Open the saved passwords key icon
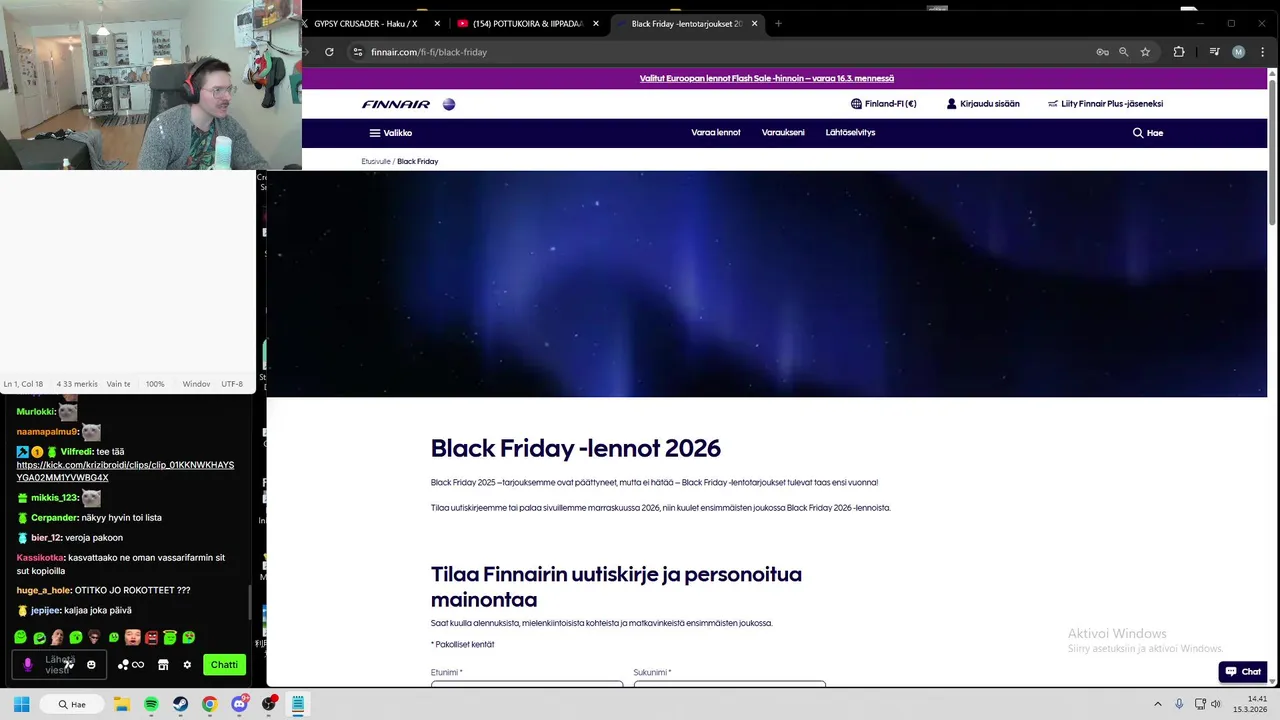Screen dimensions: 1280x720 point(1102,52)
